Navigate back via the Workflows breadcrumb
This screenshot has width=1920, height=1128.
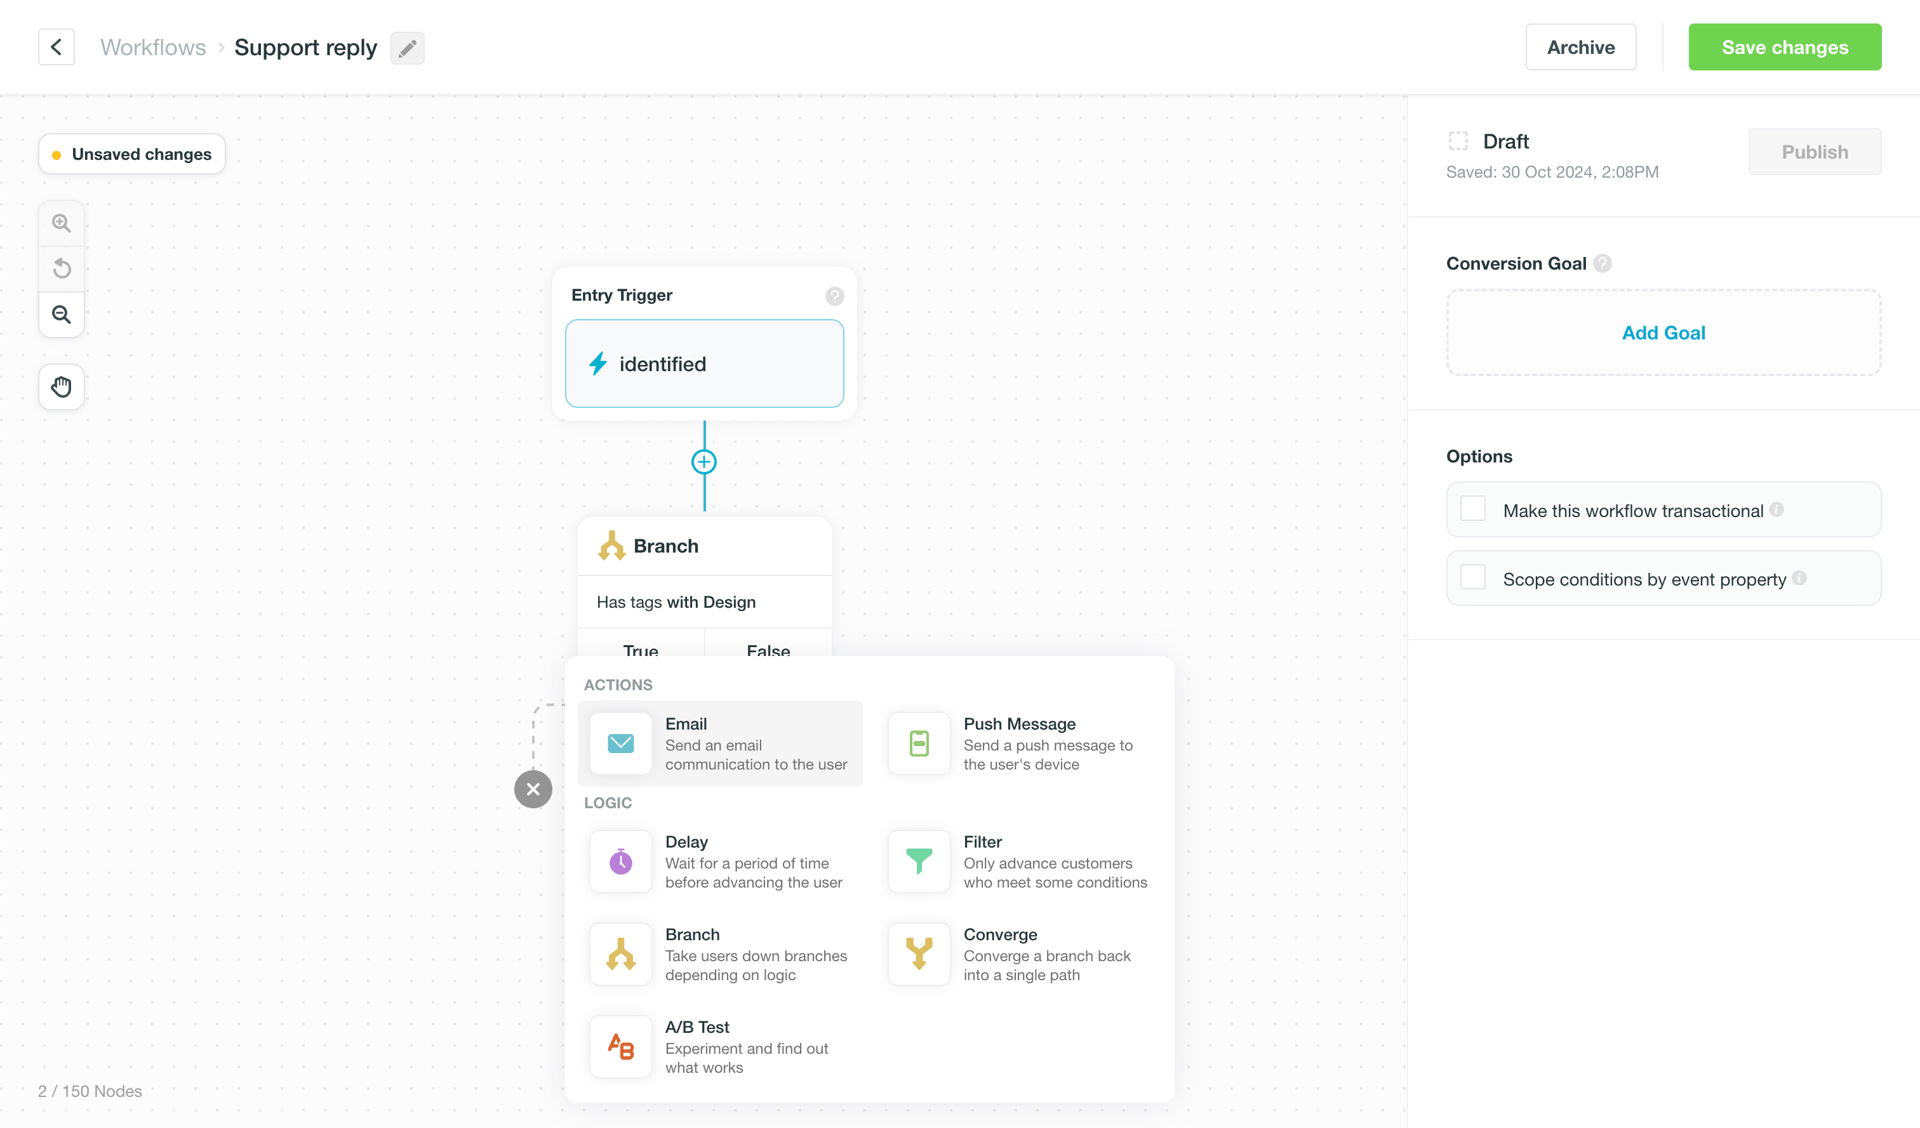152,47
